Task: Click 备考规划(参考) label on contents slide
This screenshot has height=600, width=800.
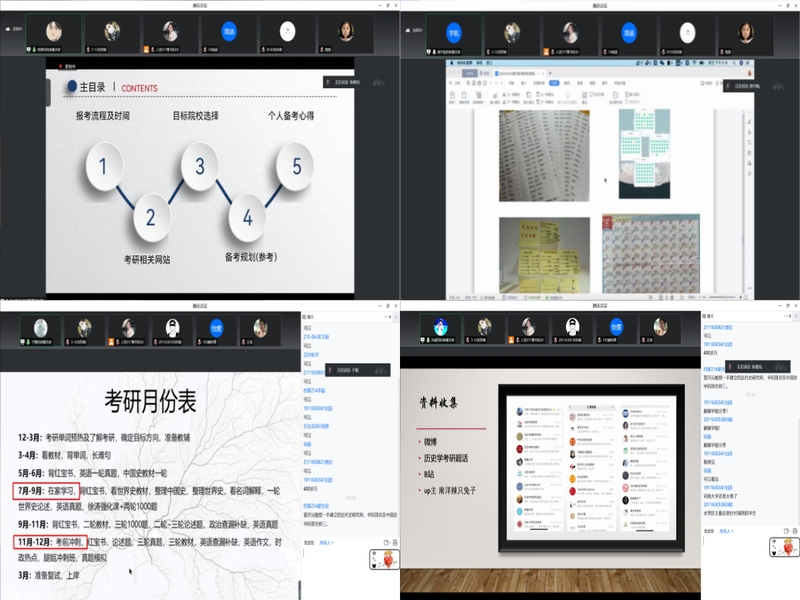Action: click(251, 257)
